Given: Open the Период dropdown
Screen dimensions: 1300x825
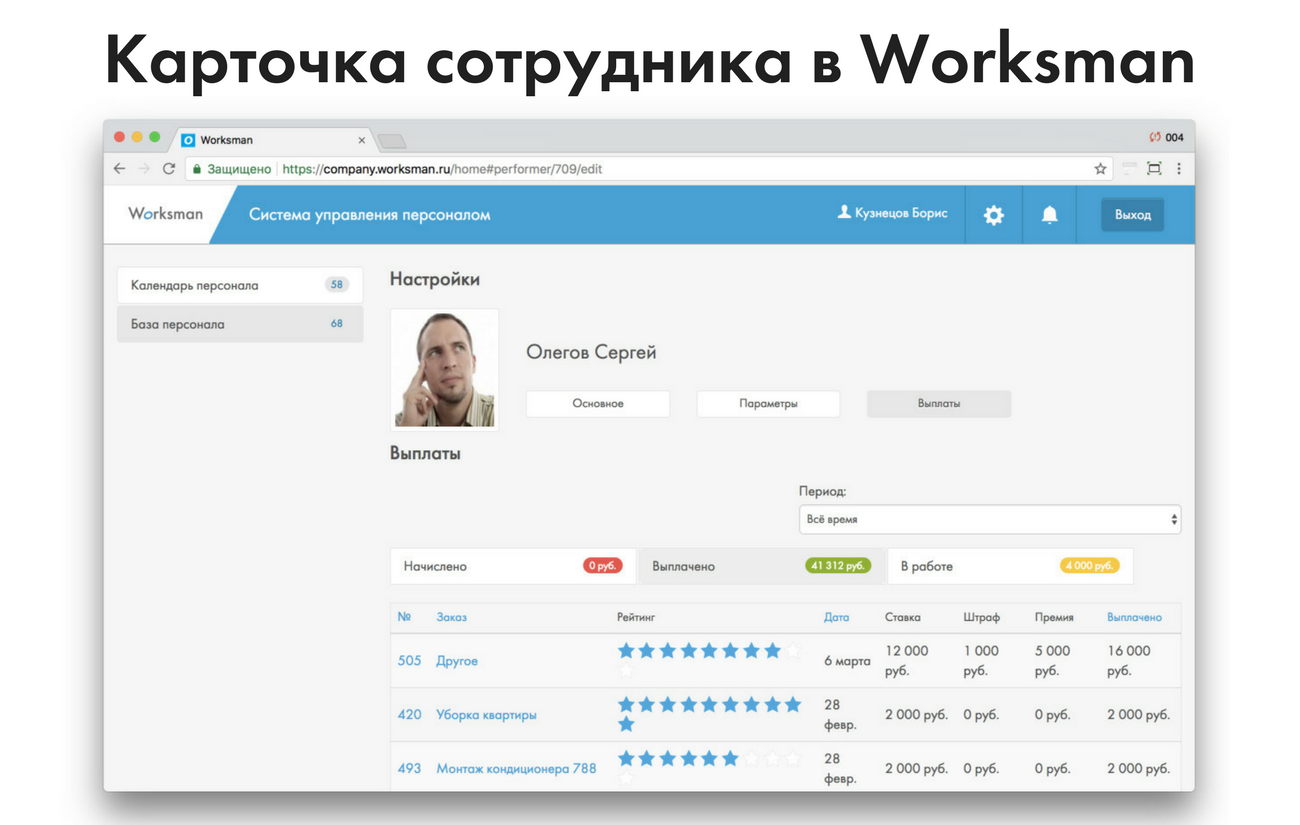Looking at the screenshot, I should (x=989, y=520).
